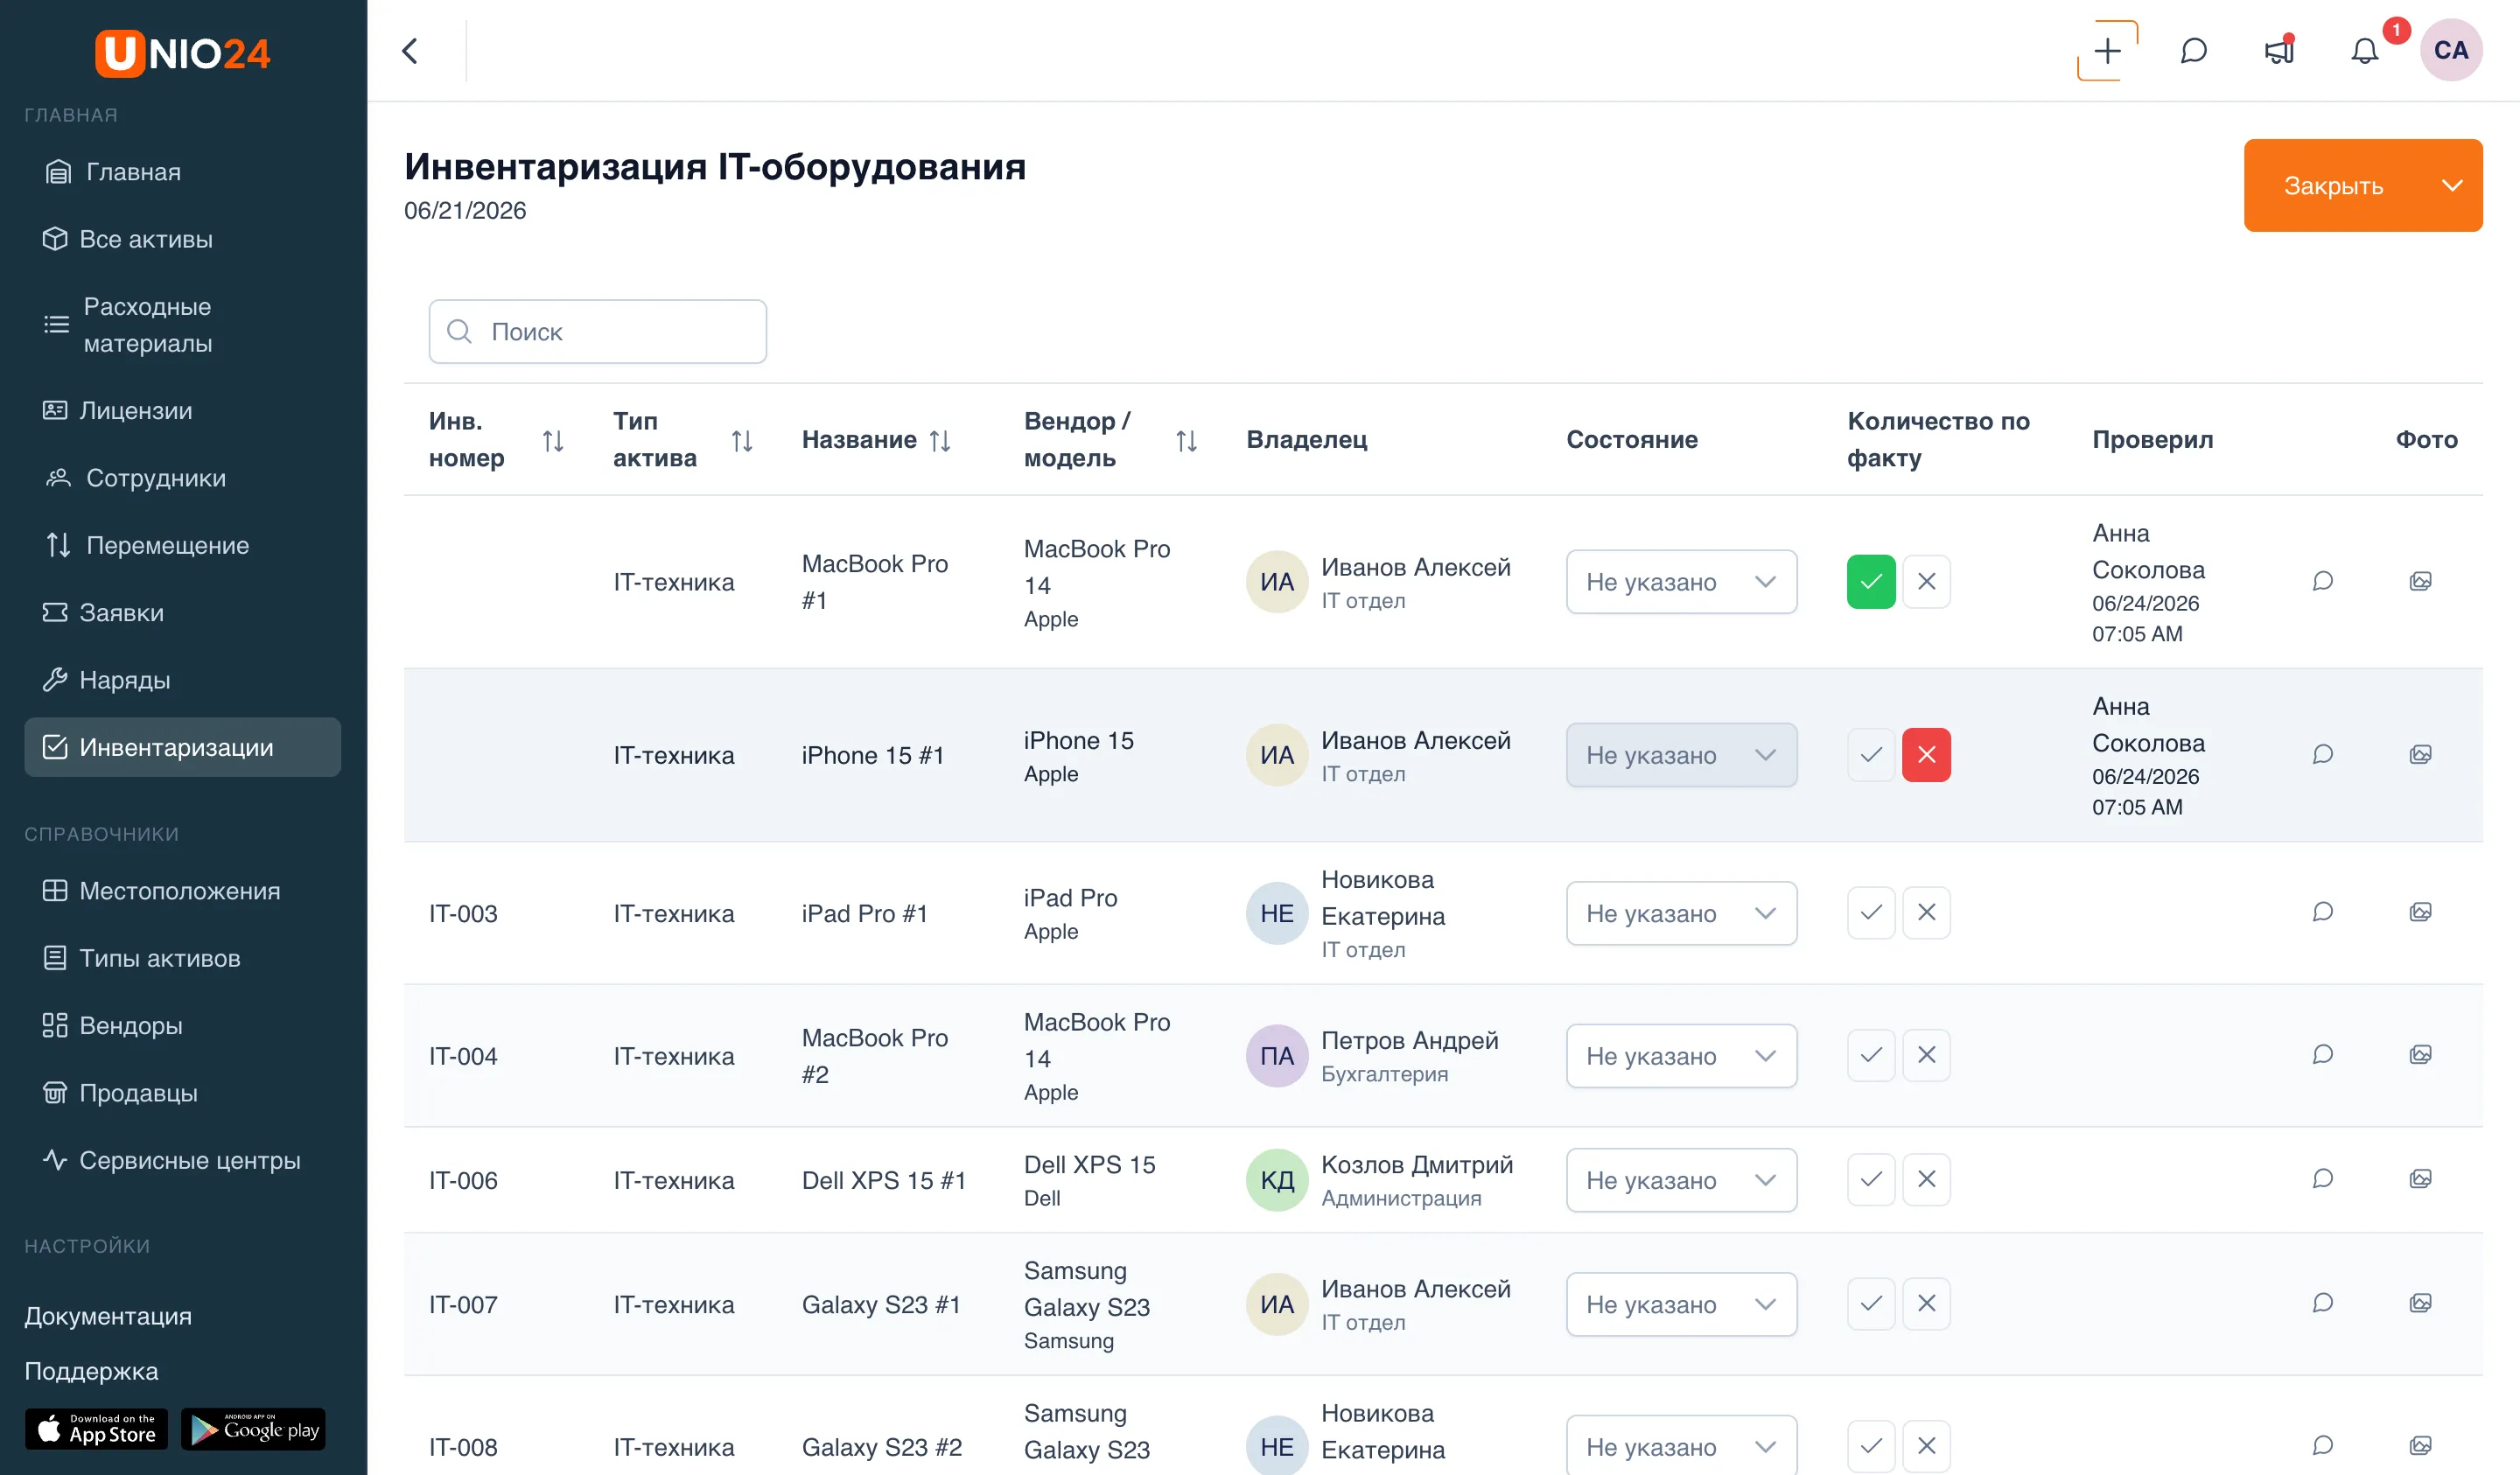This screenshot has width=2520, height=1475.
Task: Open comment for Galaxy S23 #1 row
Action: point(2322,1303)
